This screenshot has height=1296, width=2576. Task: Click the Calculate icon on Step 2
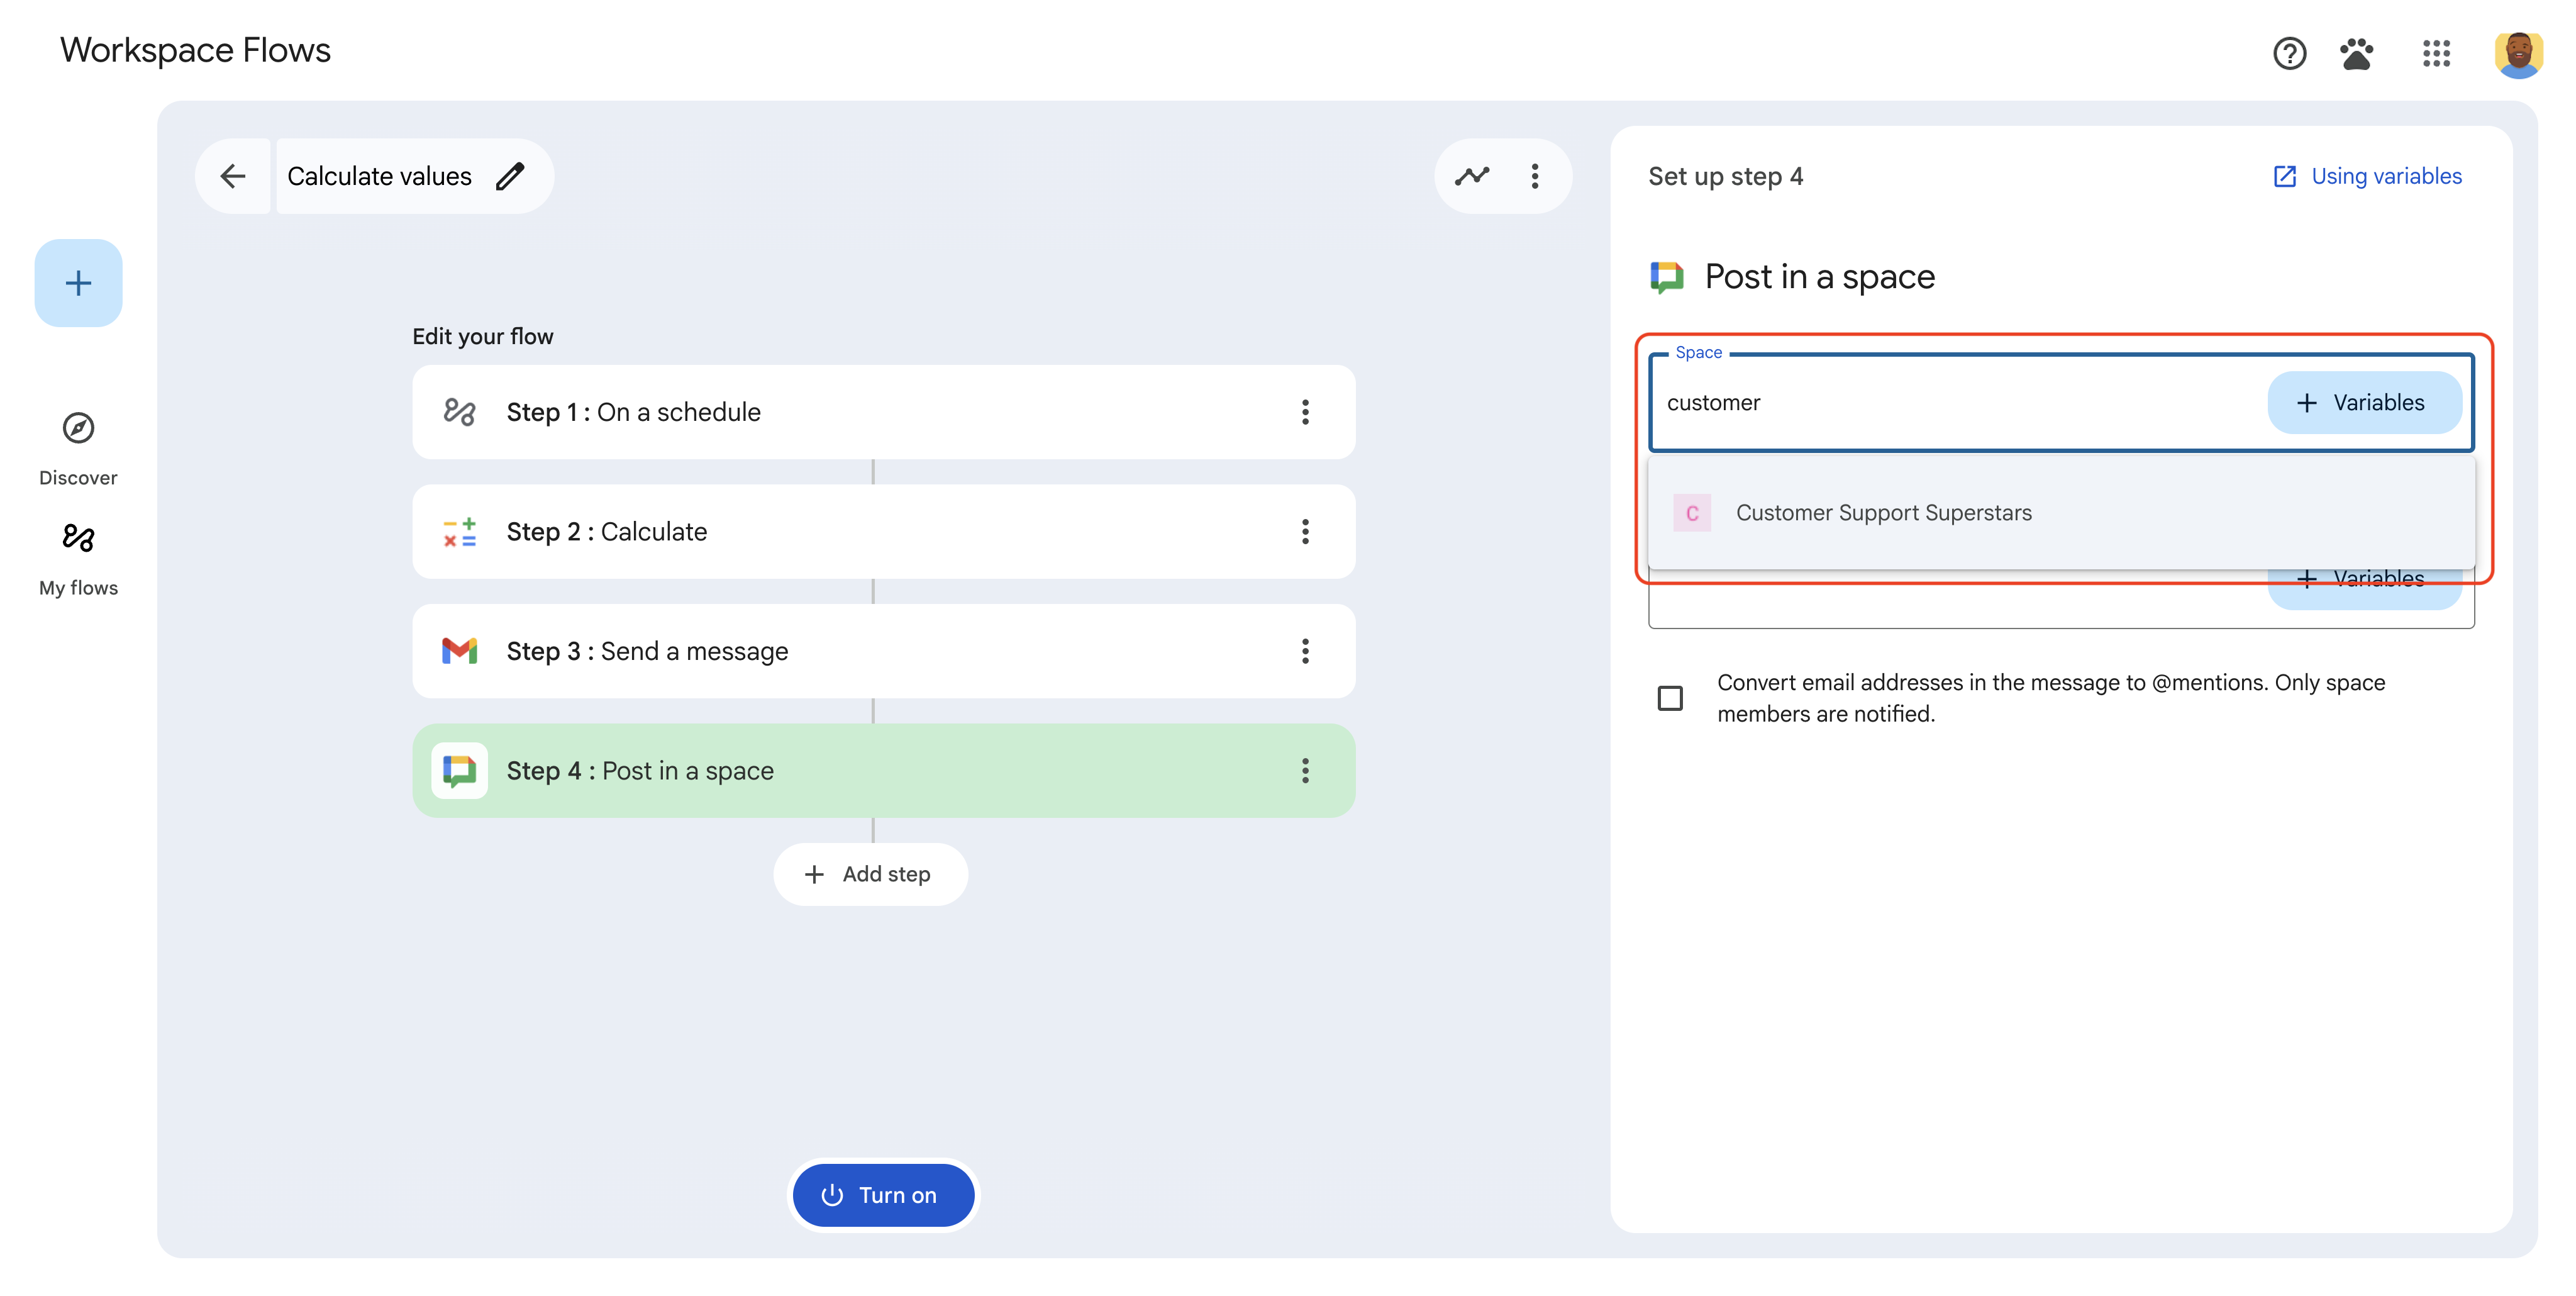pos(459,531)
